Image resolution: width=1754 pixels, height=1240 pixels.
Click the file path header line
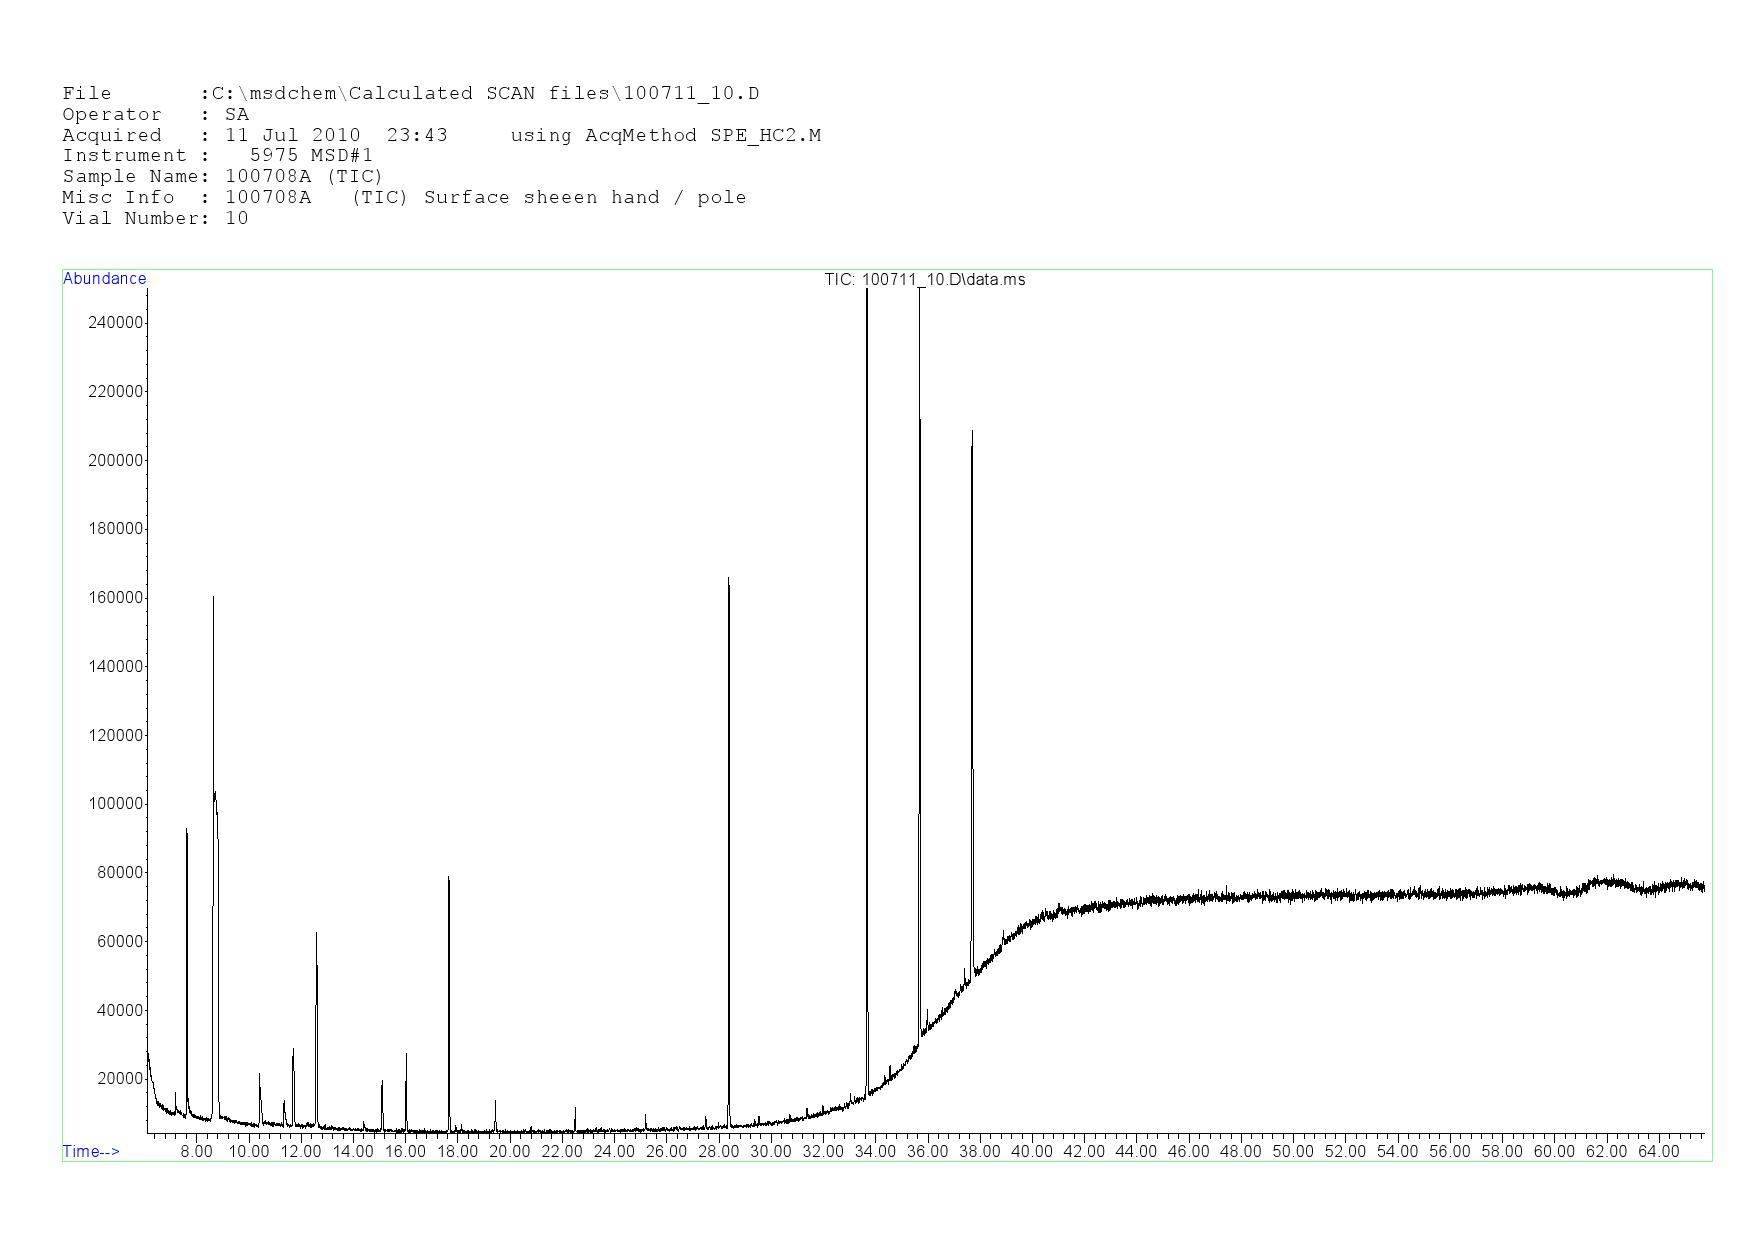(x=410, y=94)
